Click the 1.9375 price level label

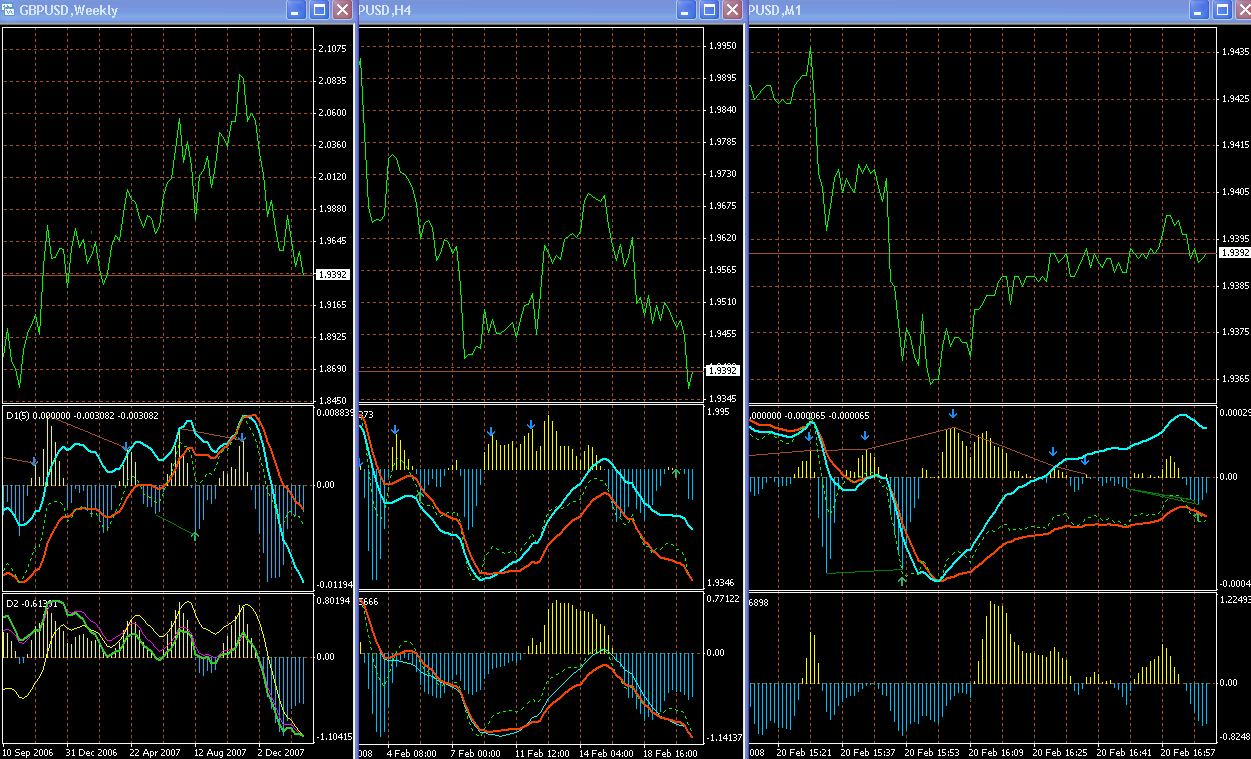point(1234,332)
